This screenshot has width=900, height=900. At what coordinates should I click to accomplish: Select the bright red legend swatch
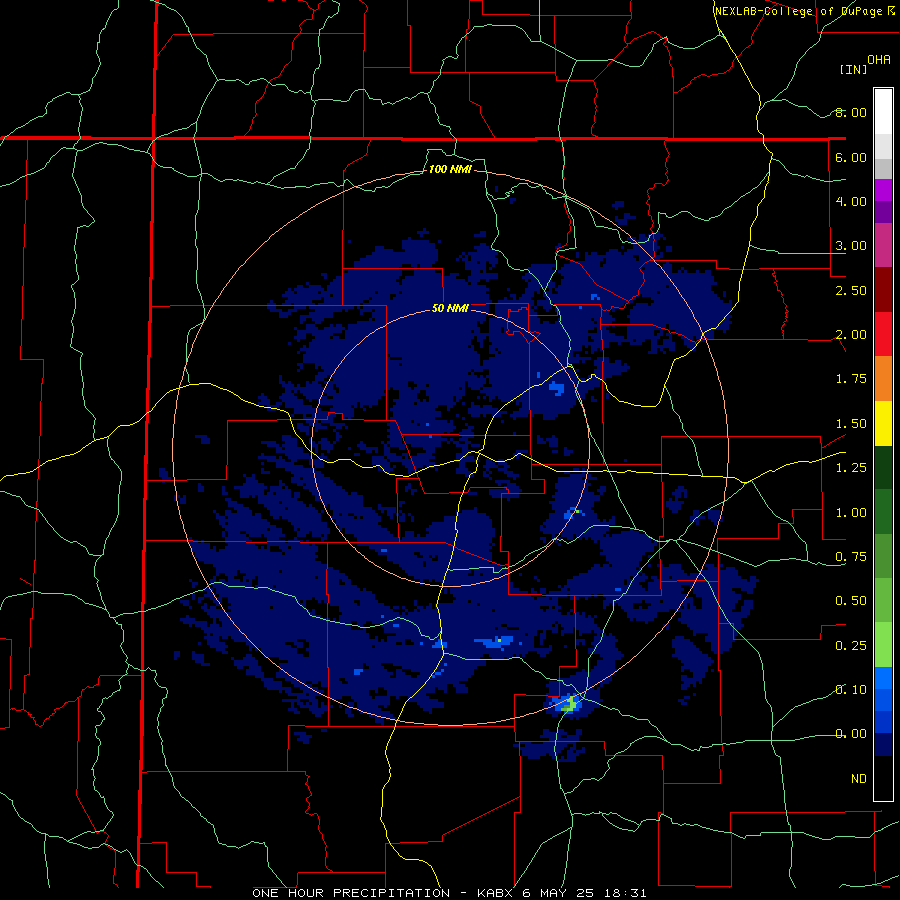pyautogui.click(x=883, y=334)
